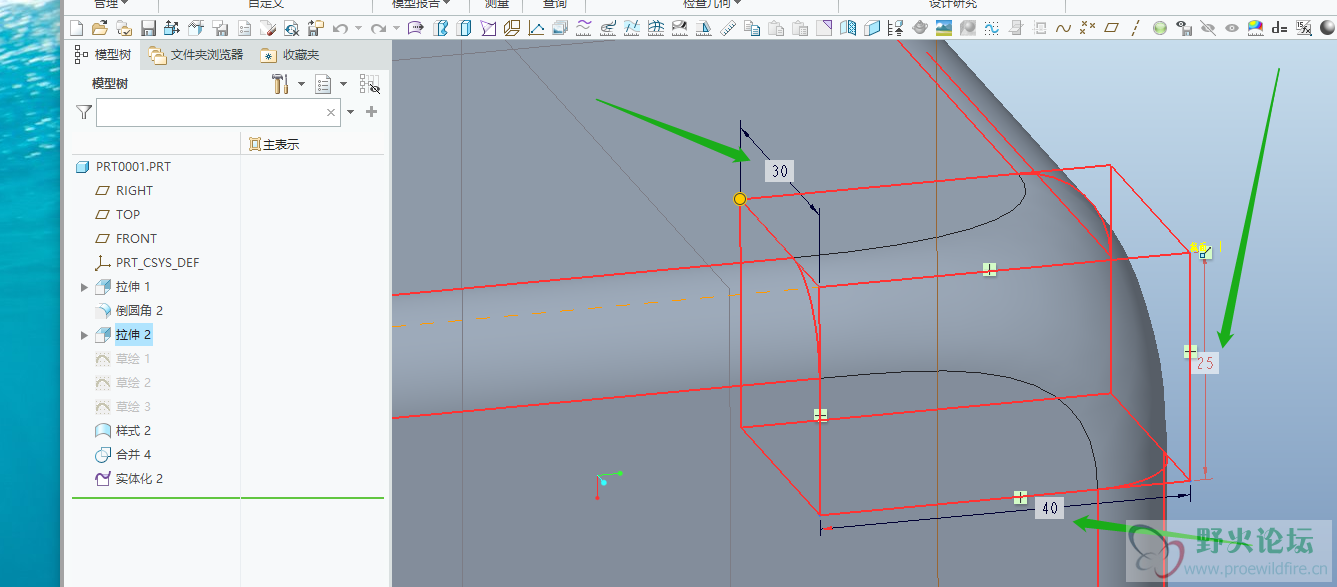Select the suppressed 草绘 1 item
1337x587 pixels.
[x=123, y=358]
